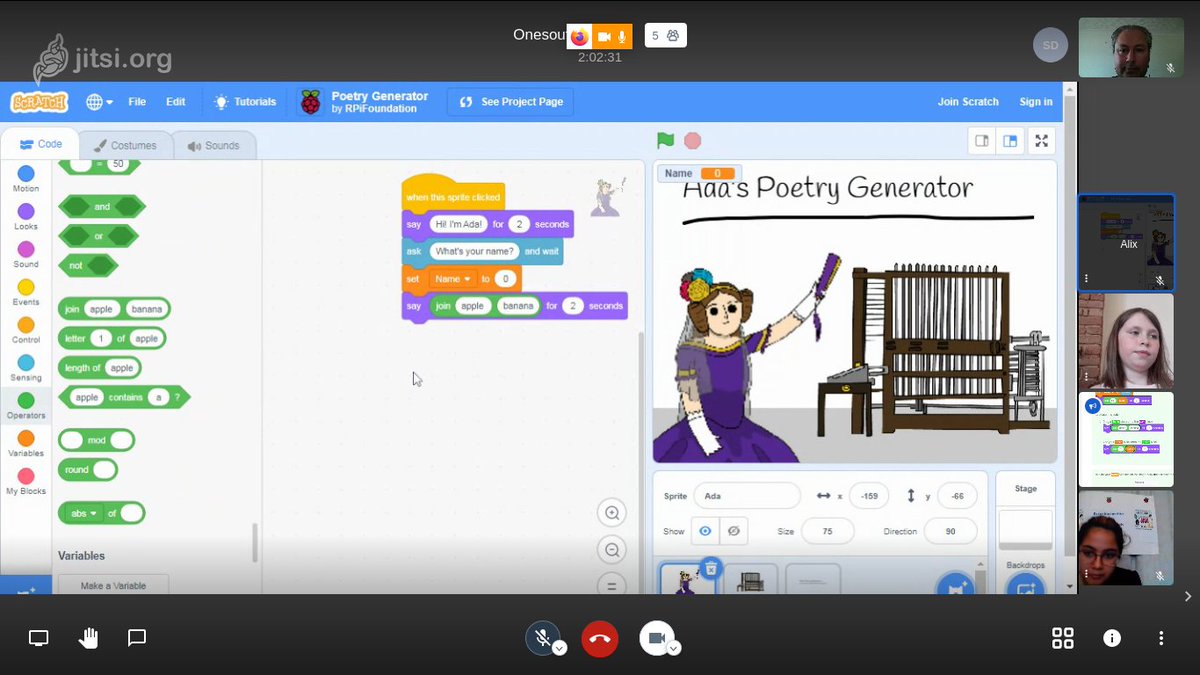Open the camera options arrow
The height and width of the screenshot is (675, 1200).
click(x=674, y=648)
